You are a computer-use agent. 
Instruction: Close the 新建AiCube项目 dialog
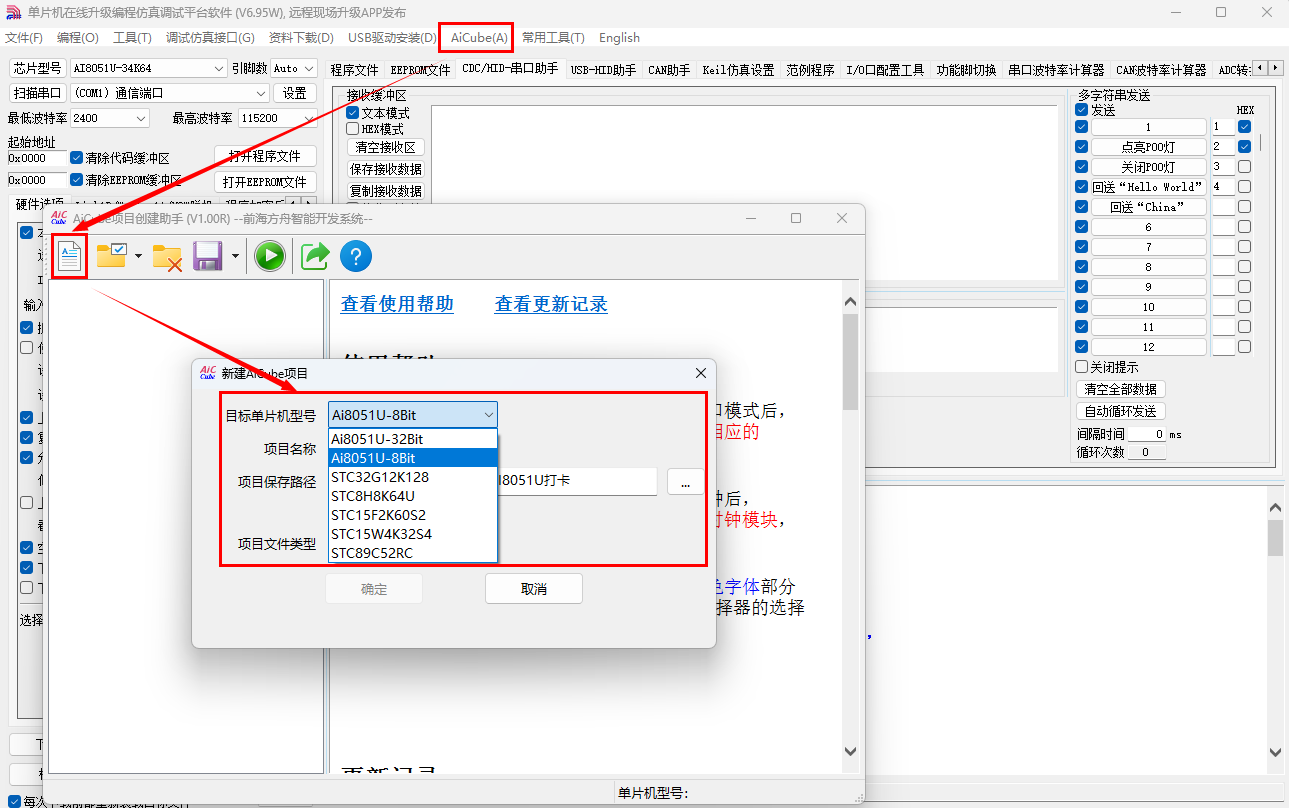tap(701, 373)
